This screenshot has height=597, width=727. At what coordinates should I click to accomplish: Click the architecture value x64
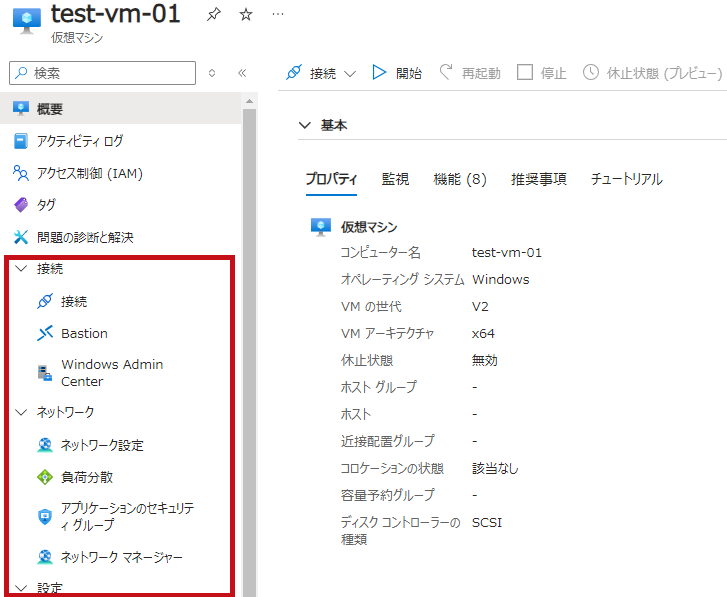[x=483, y=333]
